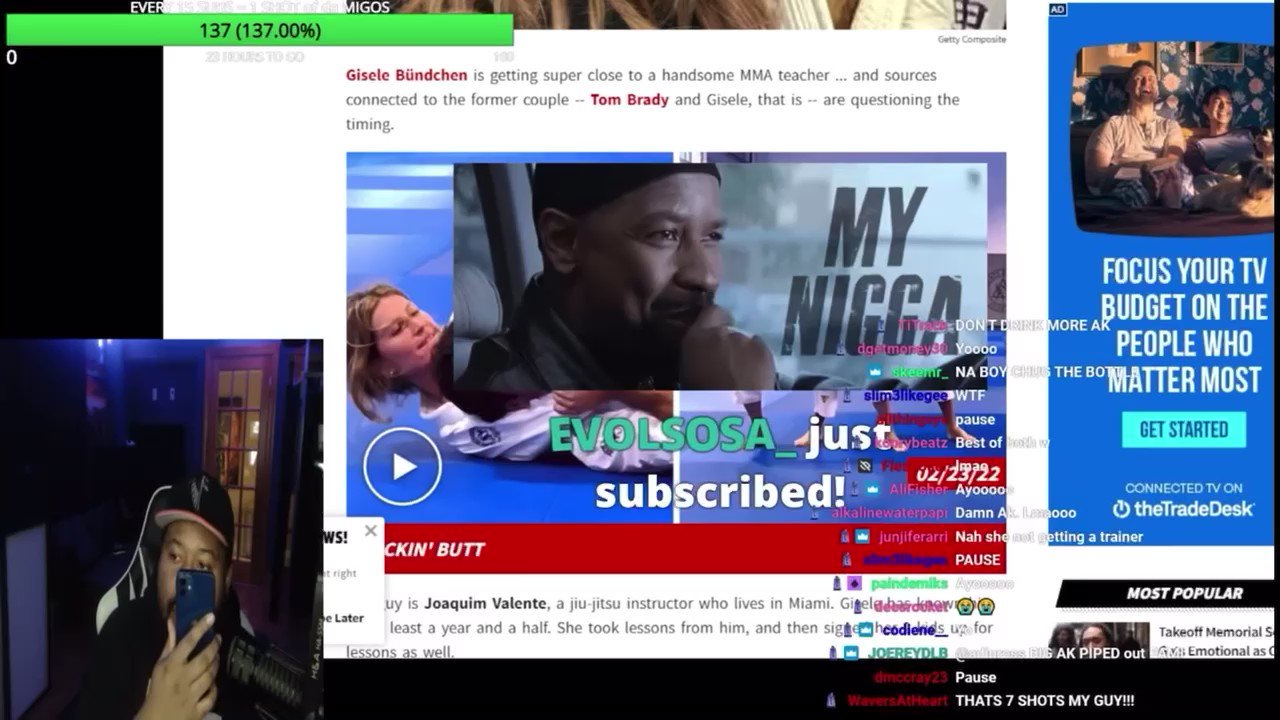Click paindemiks's username in chat
This screenshot has height=720, width=1280.
click(909, 584)
